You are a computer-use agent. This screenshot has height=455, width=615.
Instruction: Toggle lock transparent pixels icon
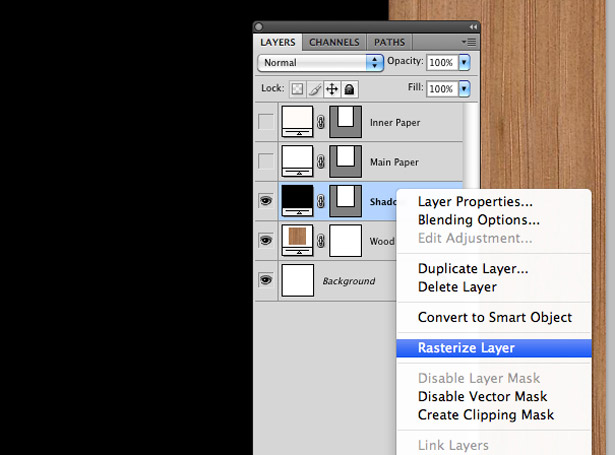pos(297,89)
